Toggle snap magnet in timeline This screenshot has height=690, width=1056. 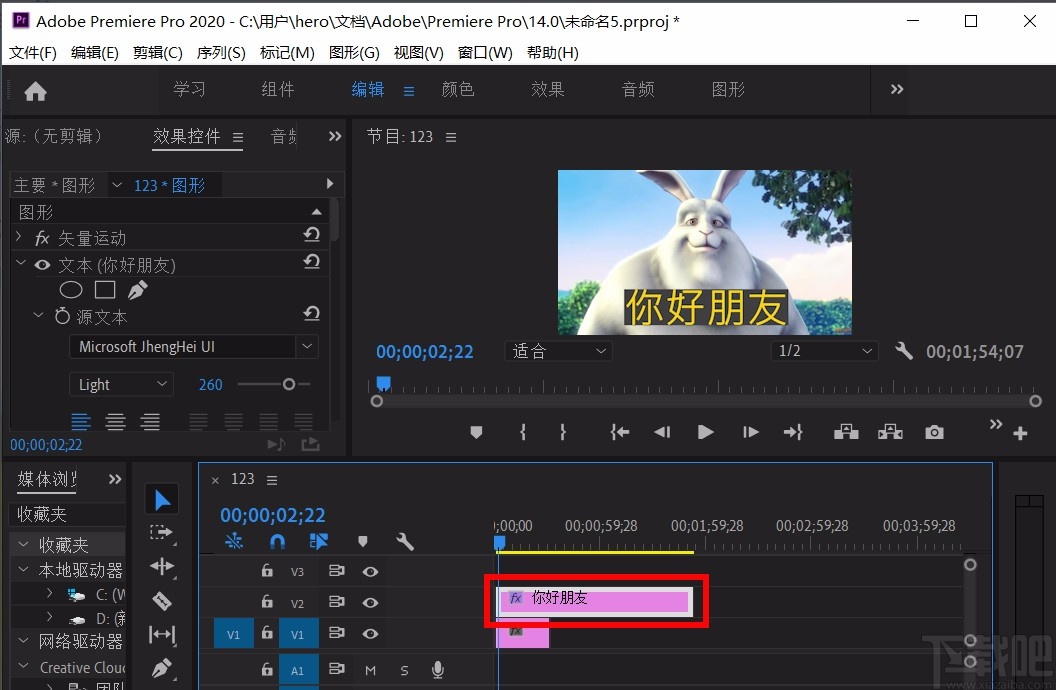[277, 541]
